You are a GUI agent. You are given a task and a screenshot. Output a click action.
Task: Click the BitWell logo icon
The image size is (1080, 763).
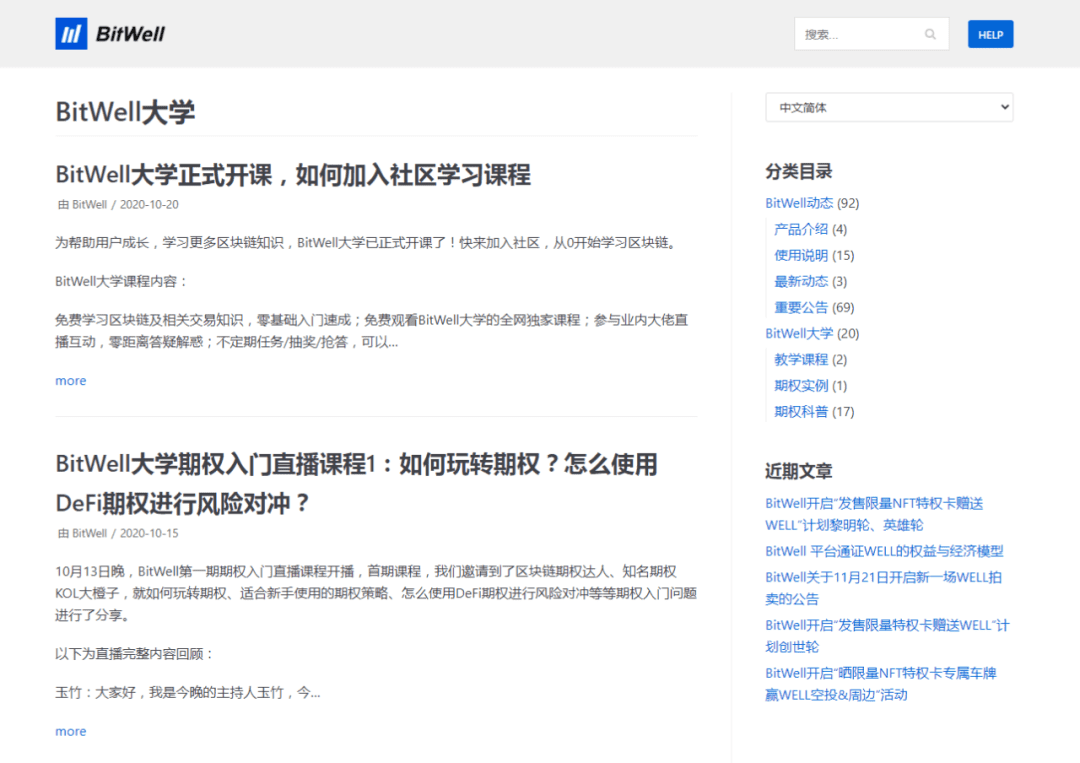click(71, 34)
